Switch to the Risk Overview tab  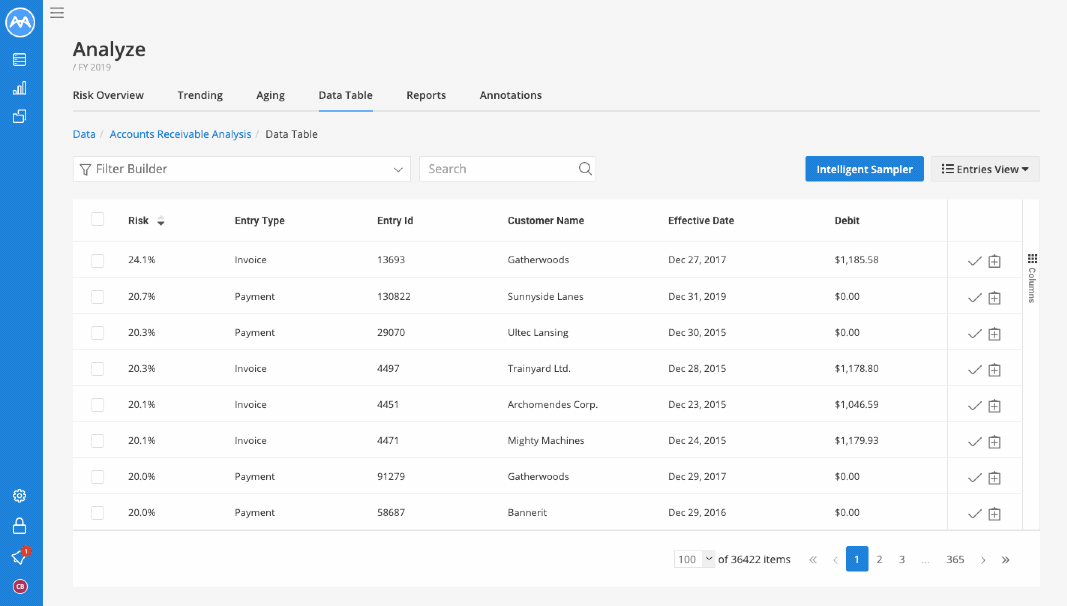pyautogui.click(x=108, y=95)
